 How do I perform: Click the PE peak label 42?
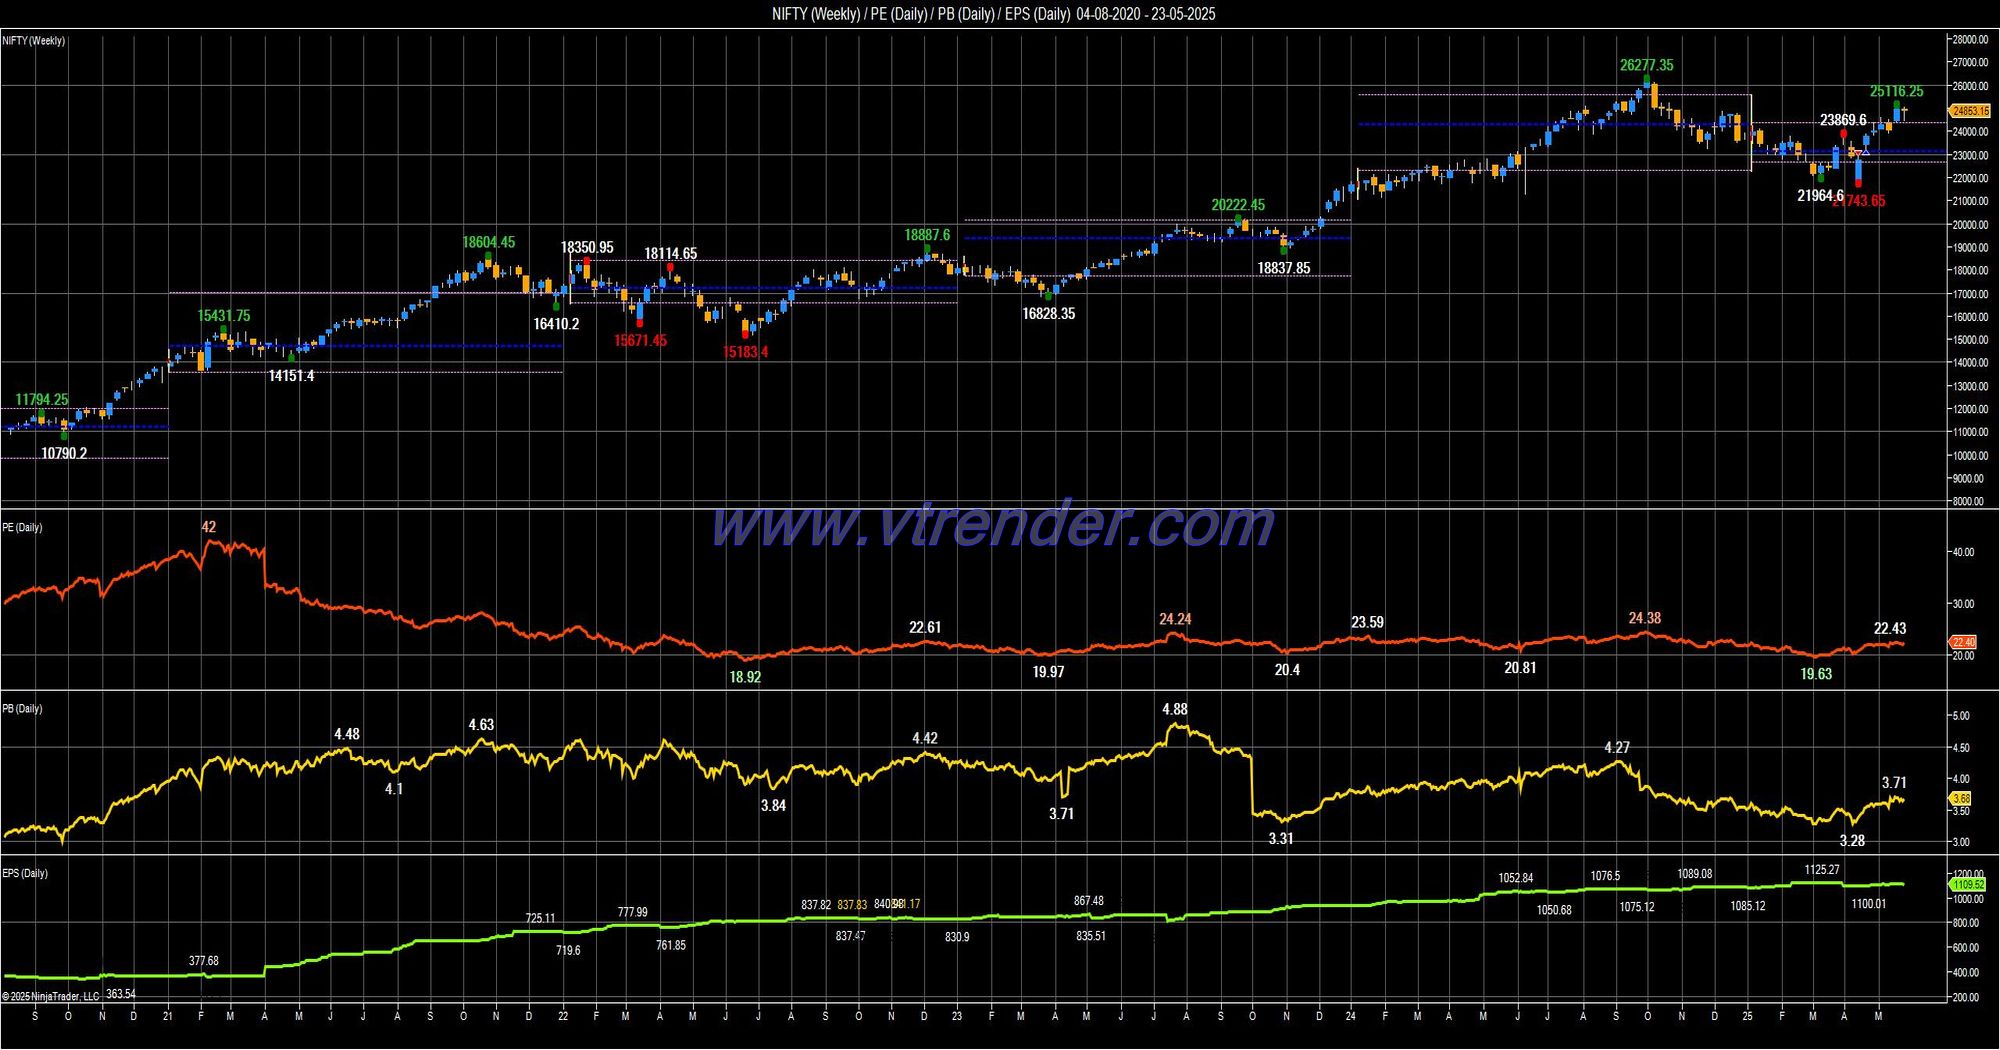(x=208, y=527)
